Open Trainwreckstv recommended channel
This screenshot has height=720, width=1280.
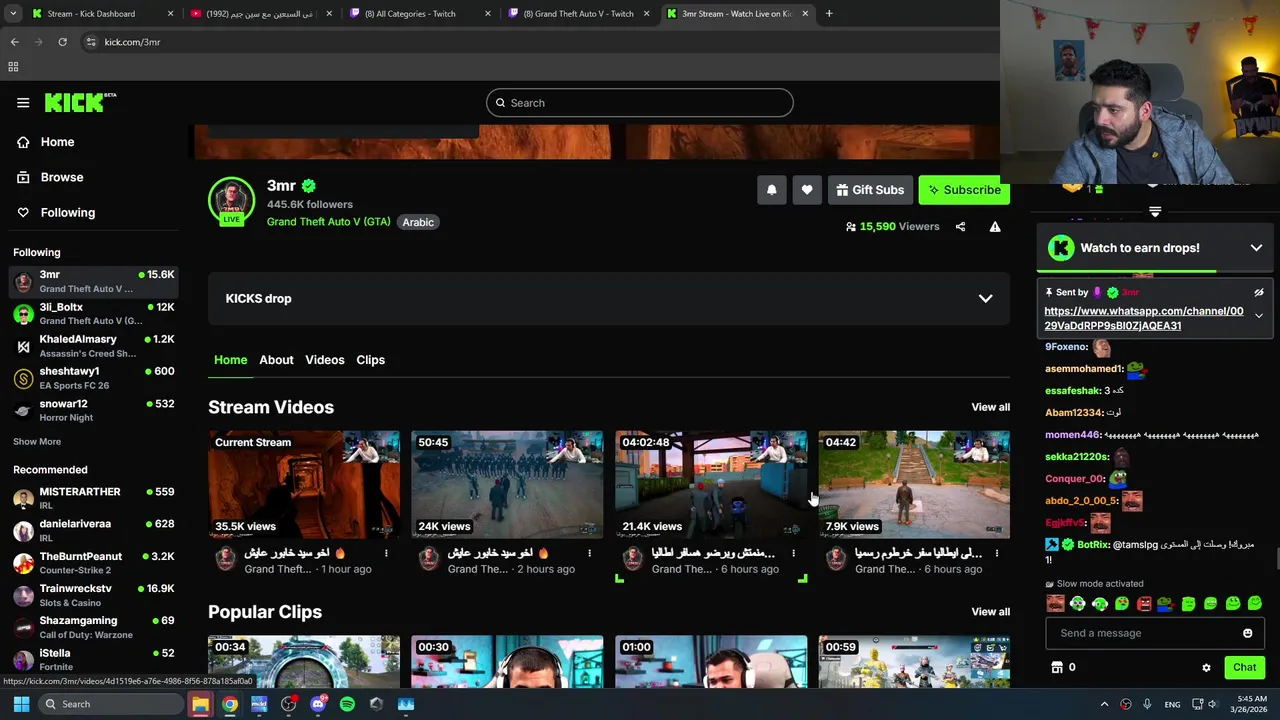[94, 595]
